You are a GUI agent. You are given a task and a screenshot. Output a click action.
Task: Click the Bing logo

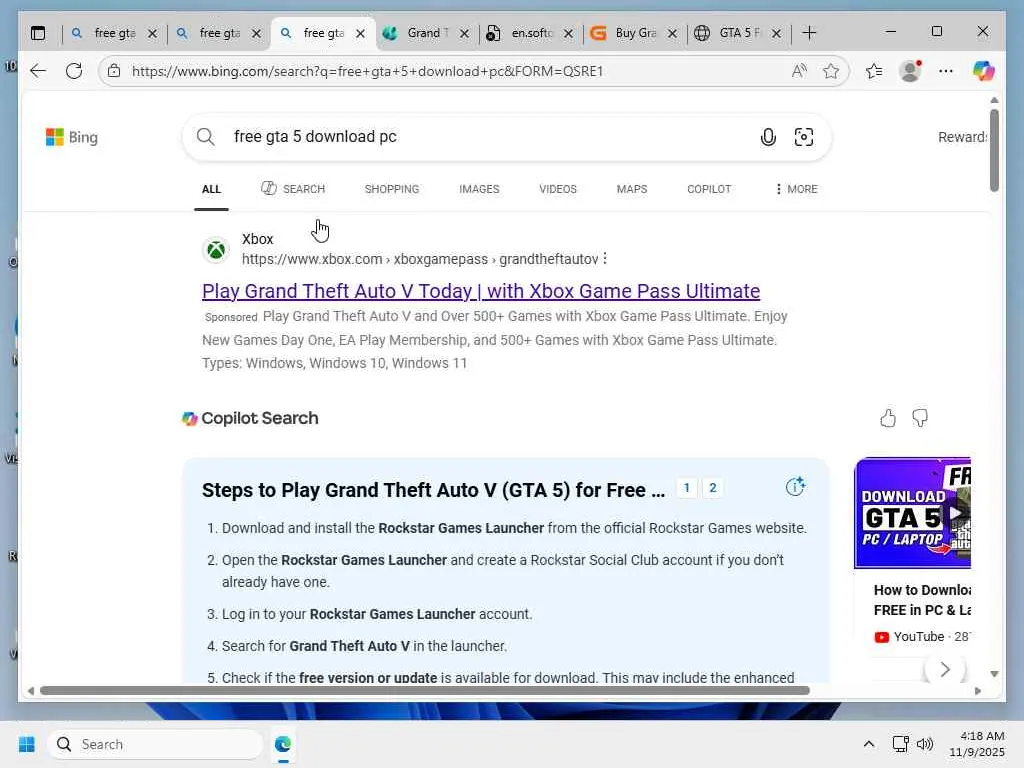(72, 137)
